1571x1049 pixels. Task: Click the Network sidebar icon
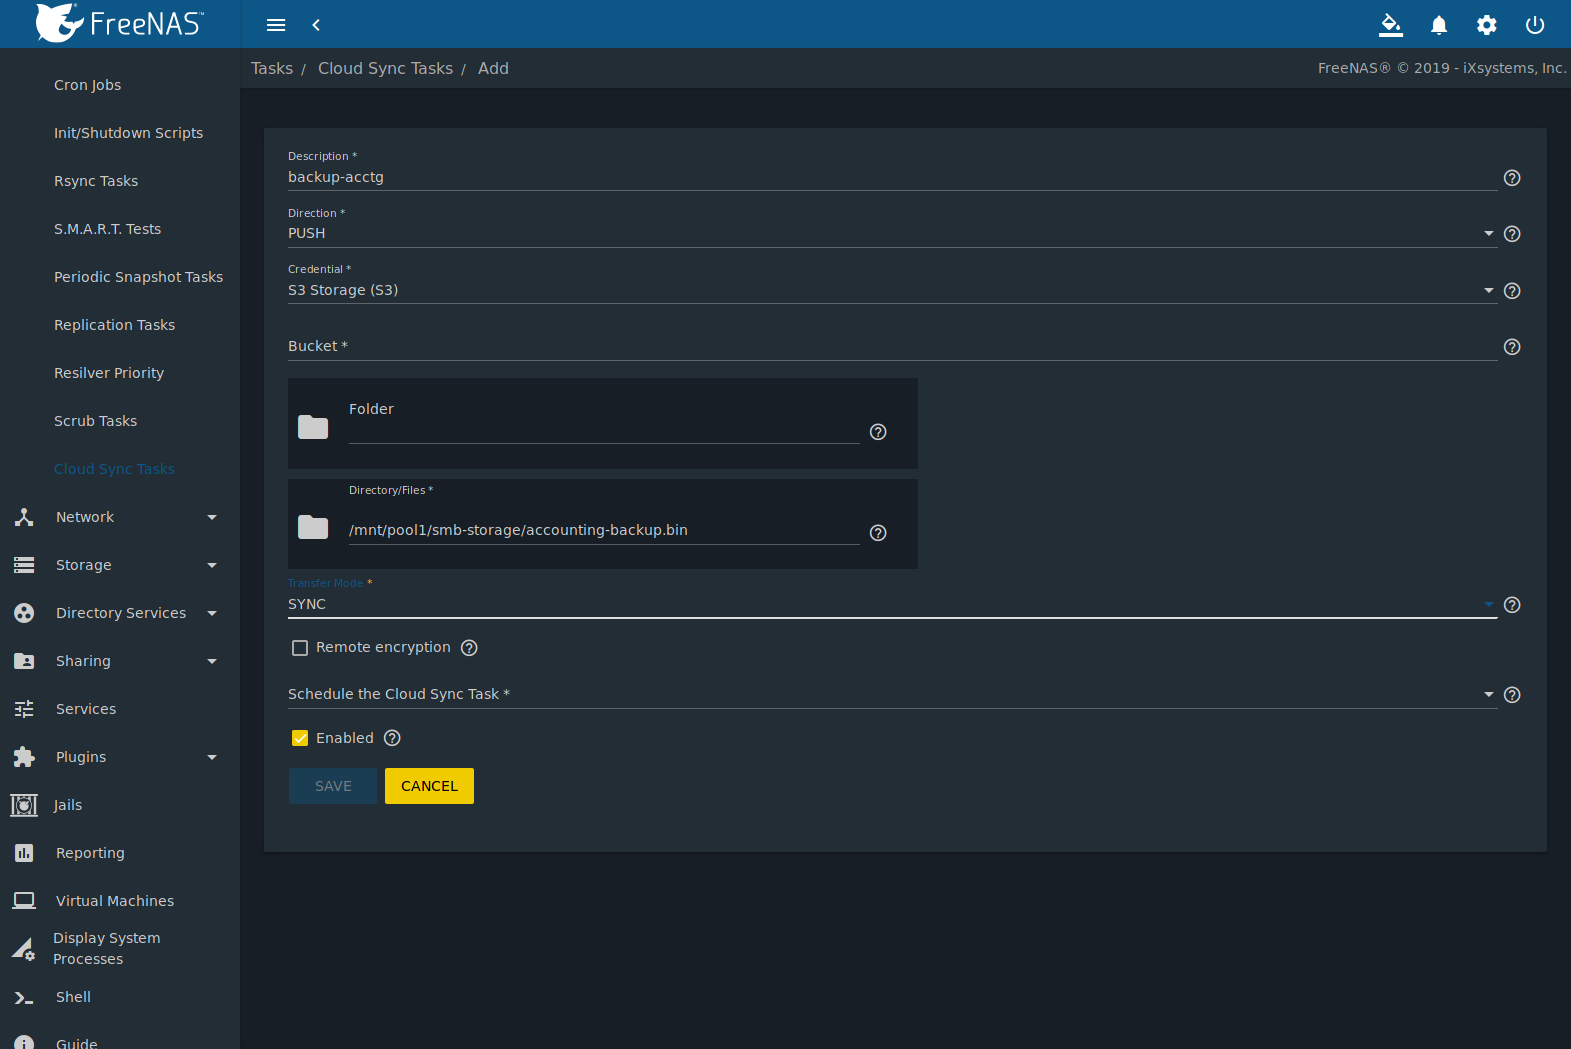pos(24,517)
